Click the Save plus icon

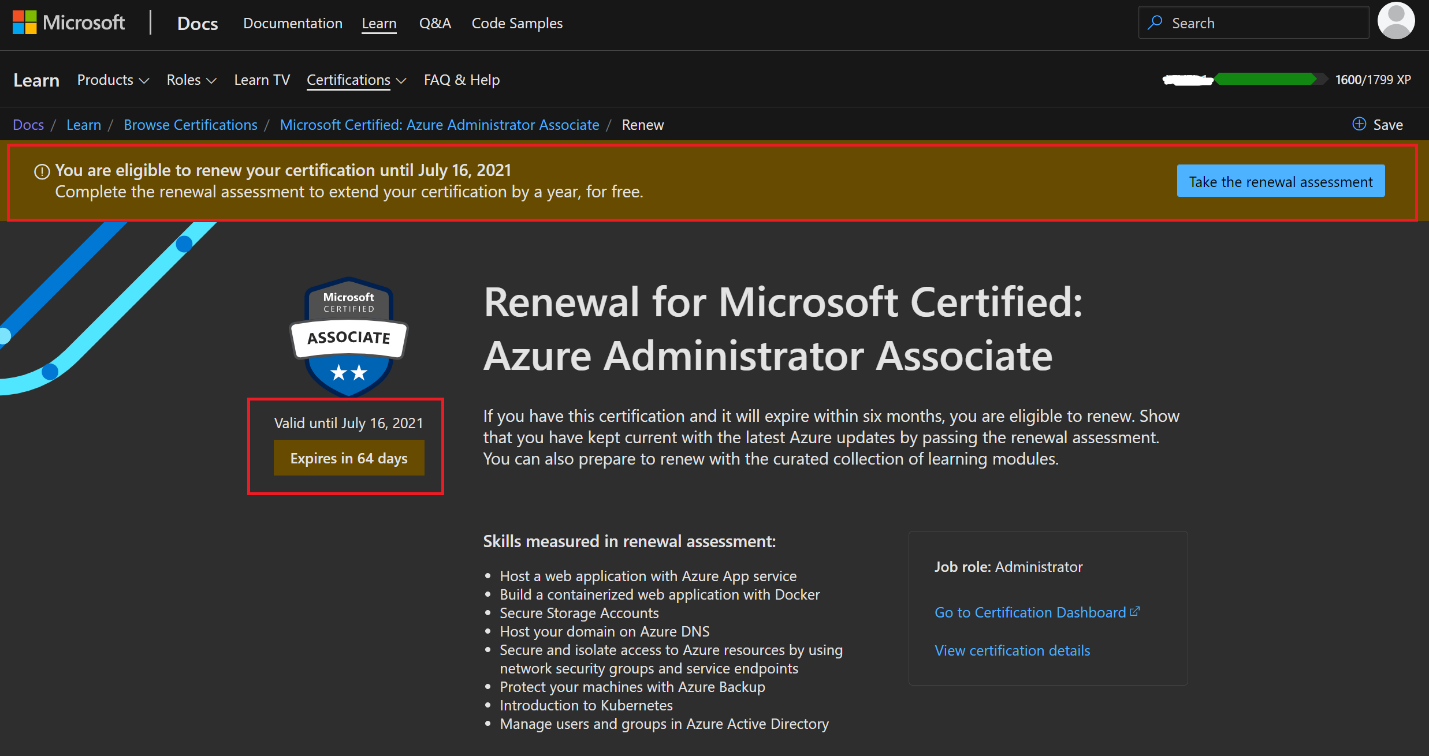pyautogui.click(x=1359, y=125)
